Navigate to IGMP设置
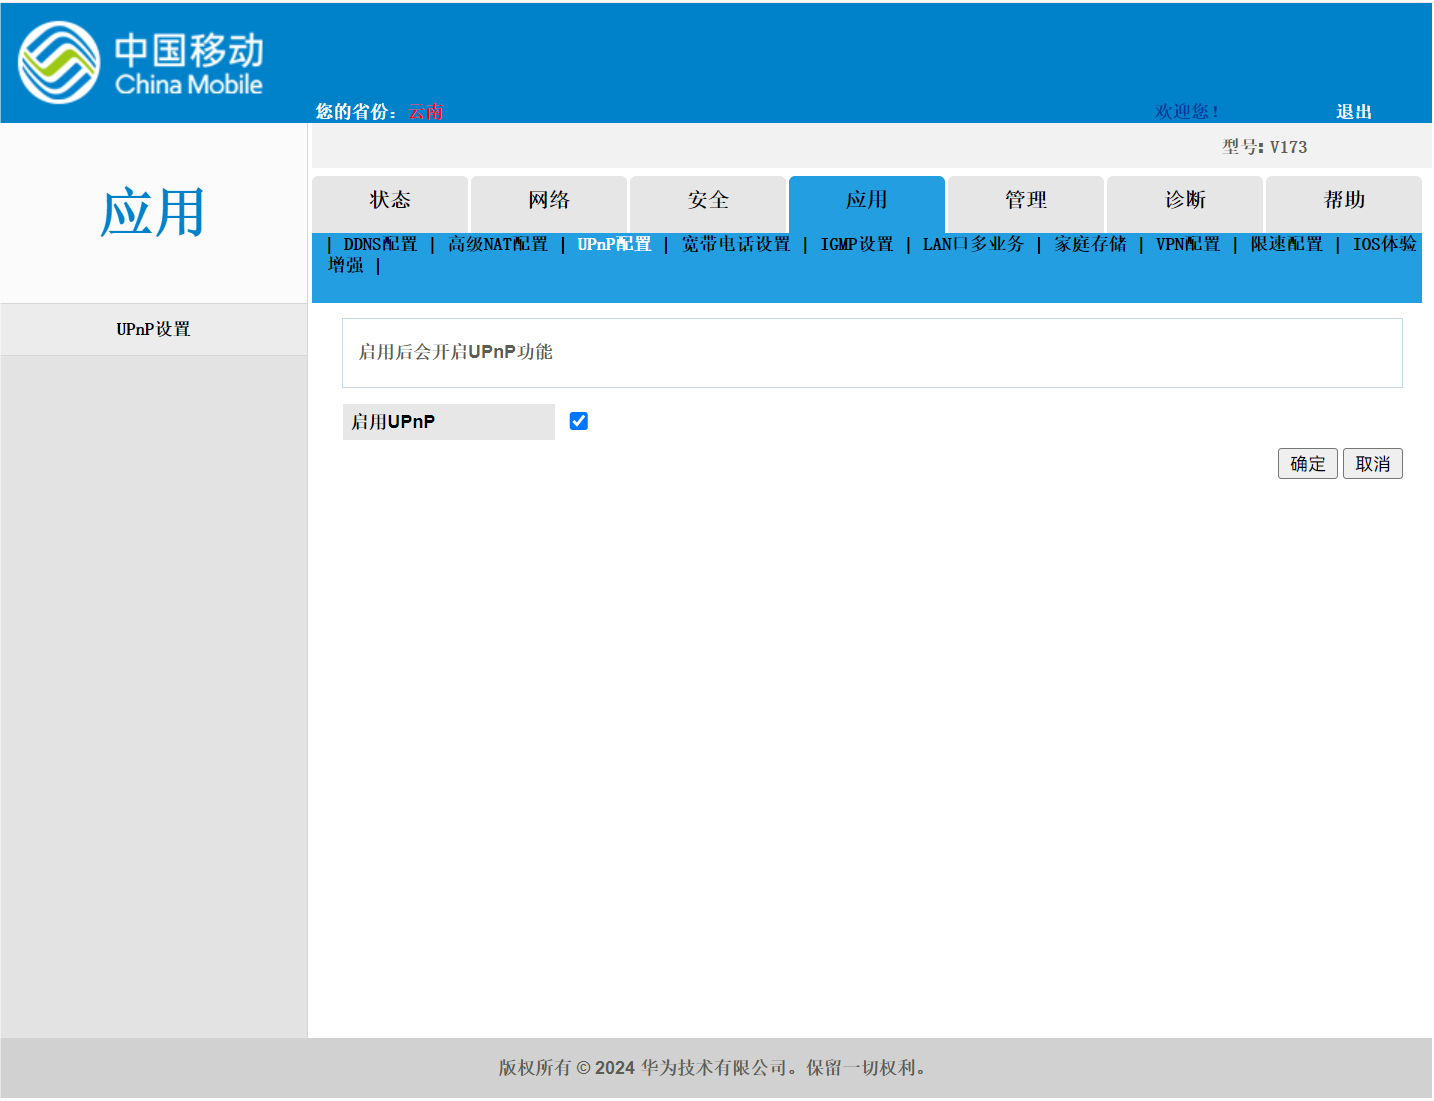 857,244
